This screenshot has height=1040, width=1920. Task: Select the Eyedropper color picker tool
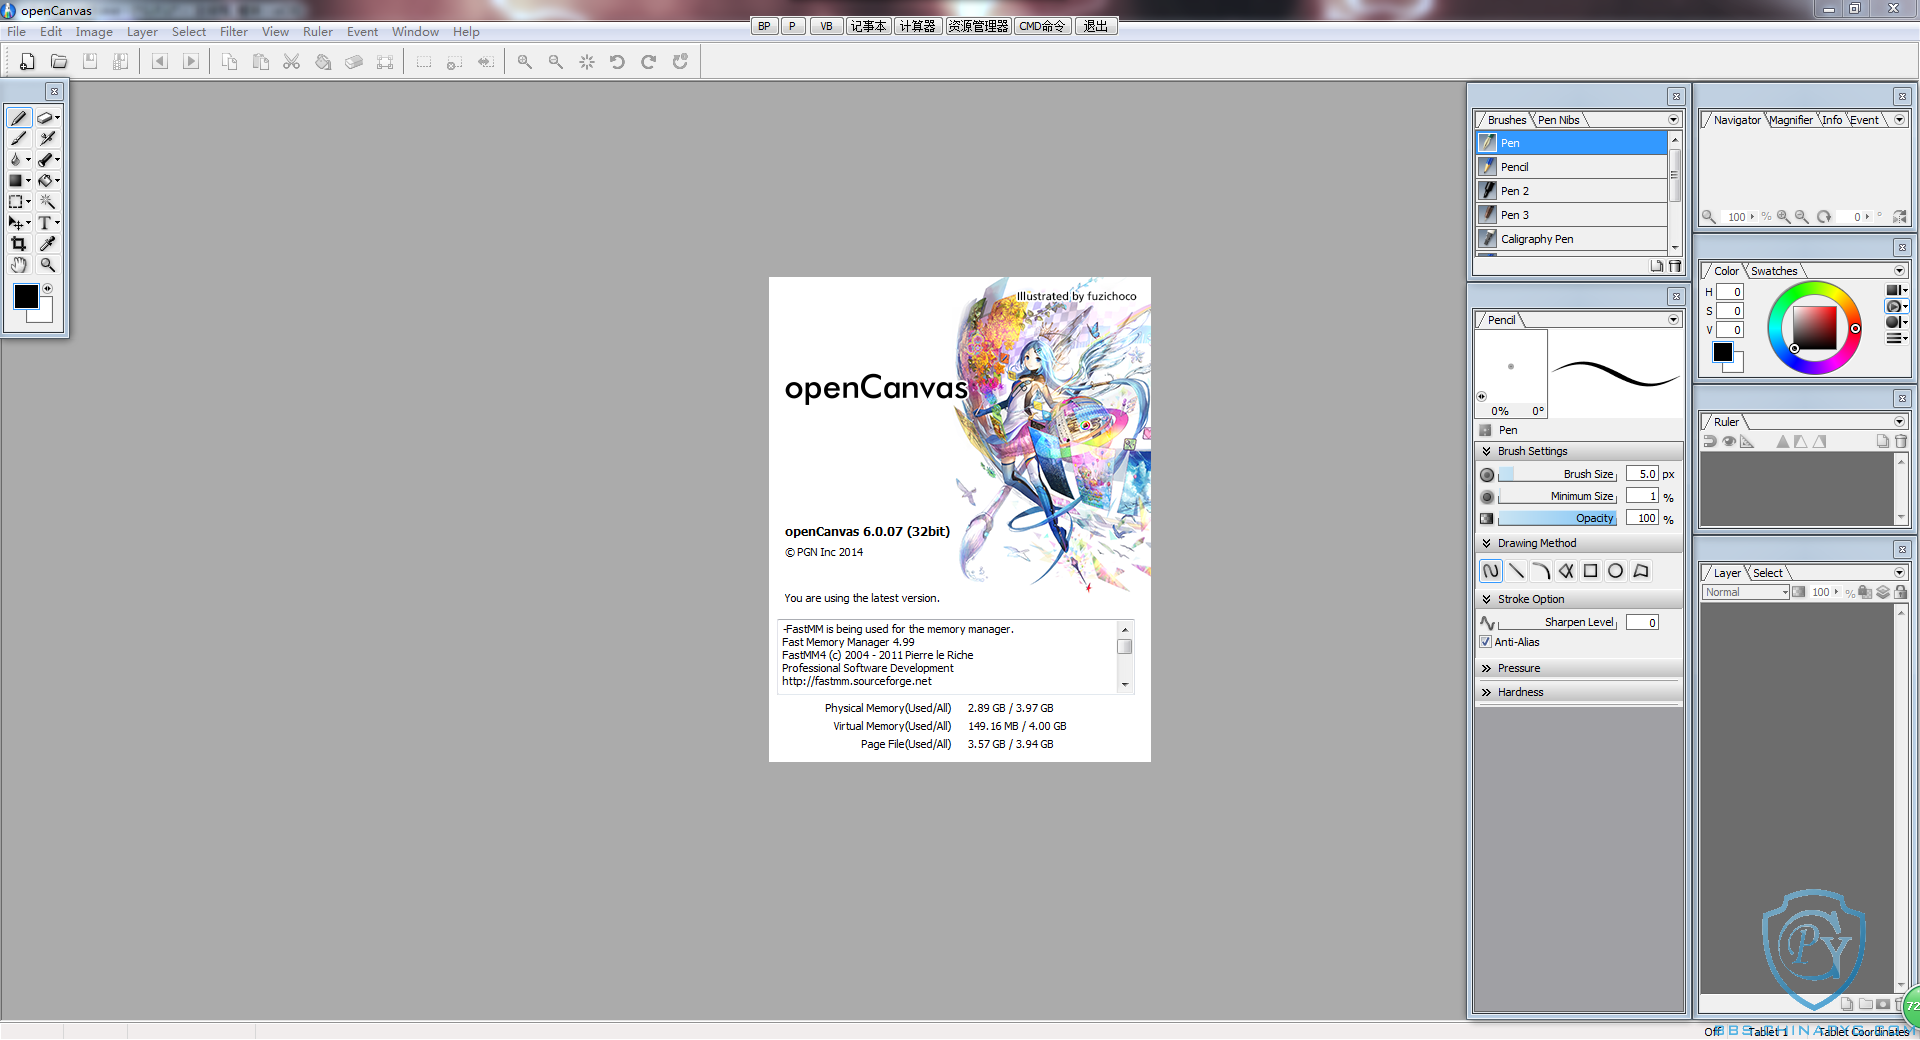click(47, 244)
